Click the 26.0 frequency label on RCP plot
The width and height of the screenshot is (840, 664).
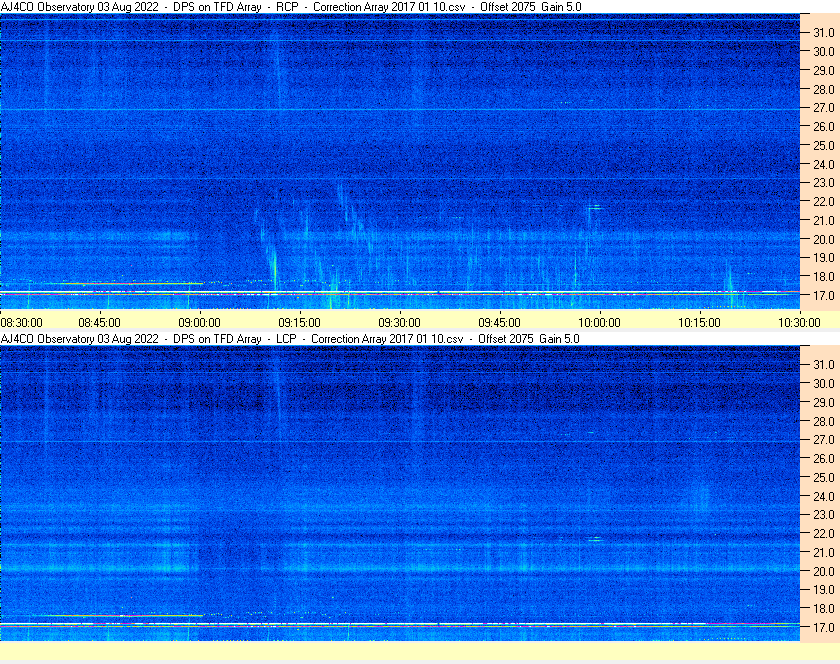pos(824,126)
